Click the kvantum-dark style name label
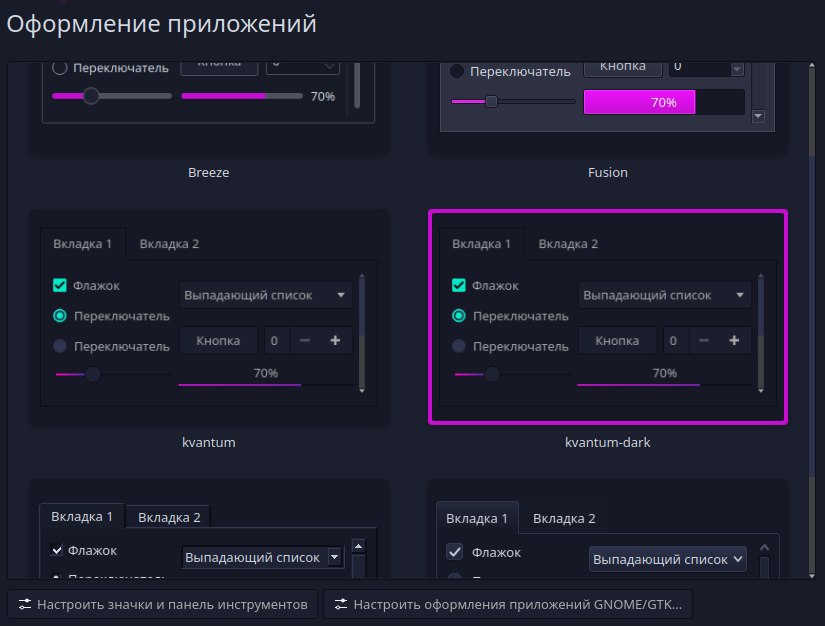Screen dimensions: 825x626 point(608,442)
